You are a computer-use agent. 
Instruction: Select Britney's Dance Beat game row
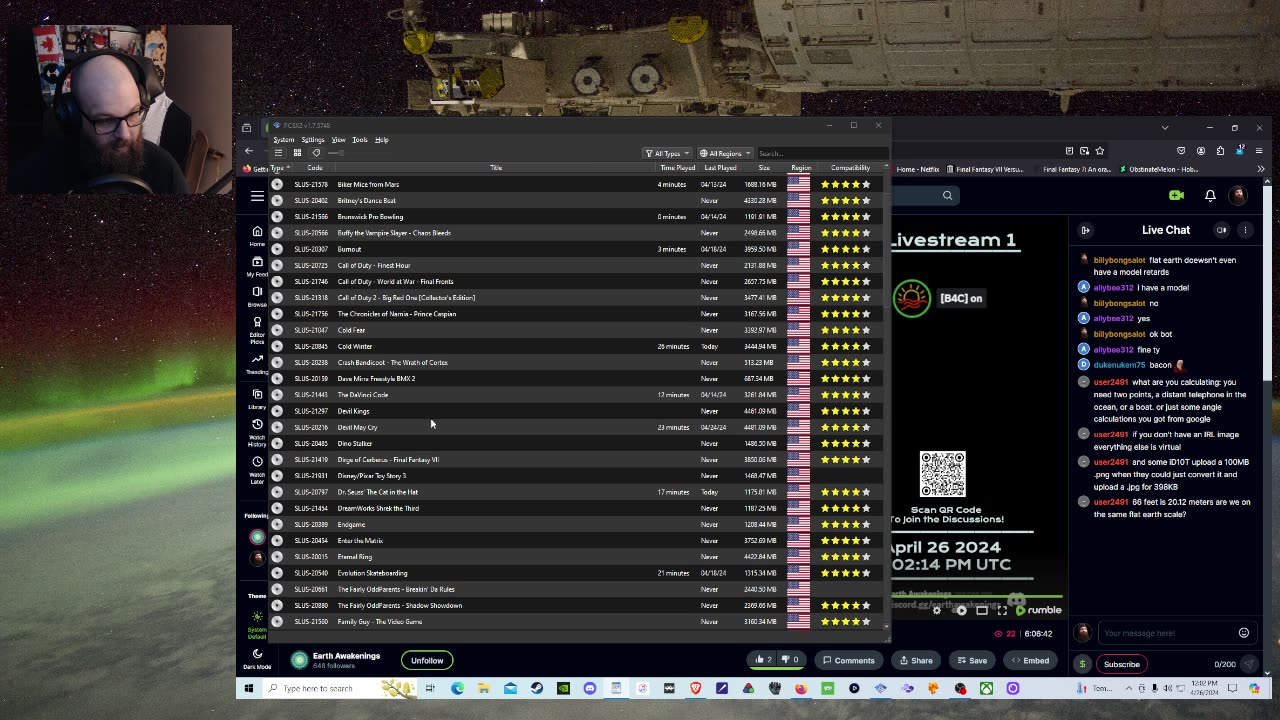[578, 200]
